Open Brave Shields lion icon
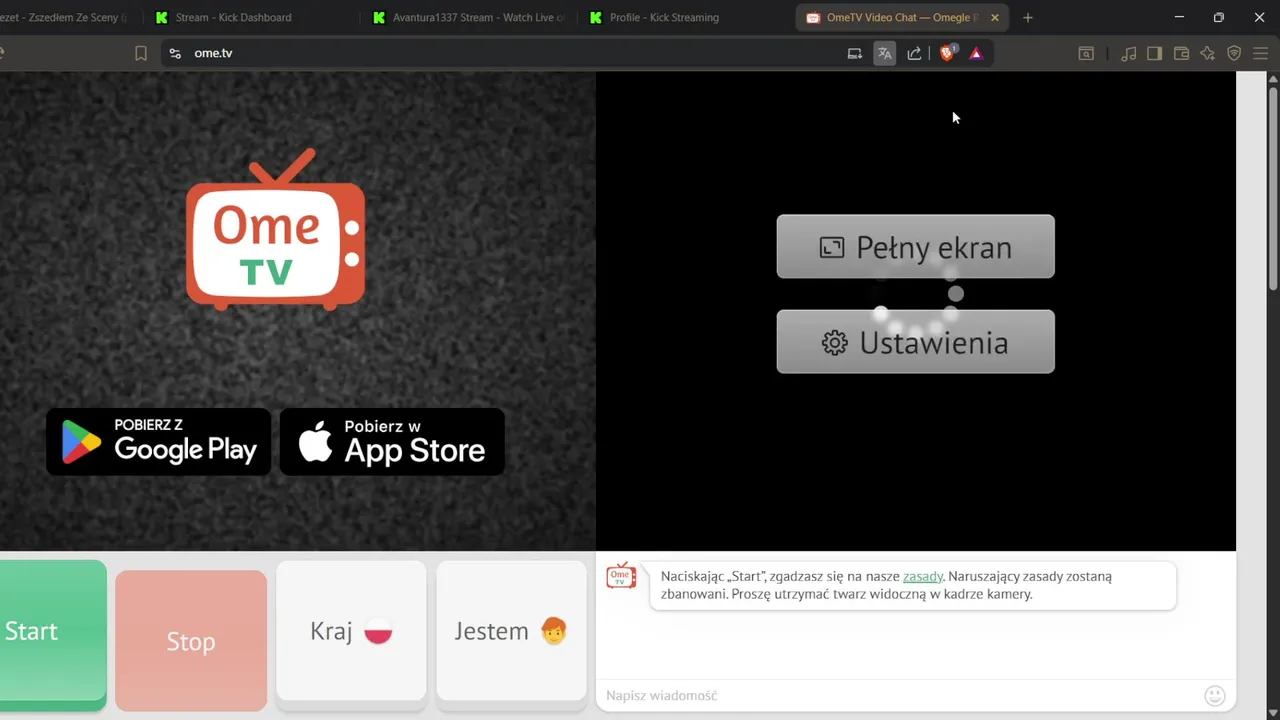Viewport: 1280px width, 720px height. [948, 53]
